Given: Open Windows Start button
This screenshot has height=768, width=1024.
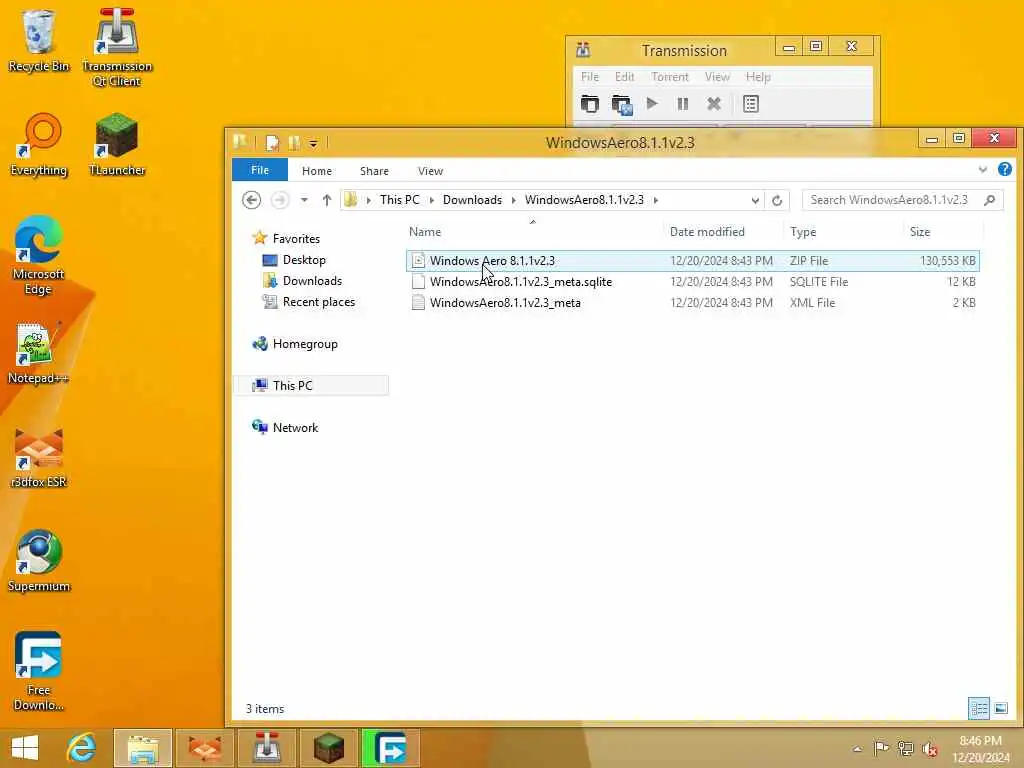Looking at the screenshot, I should [25, 748].
